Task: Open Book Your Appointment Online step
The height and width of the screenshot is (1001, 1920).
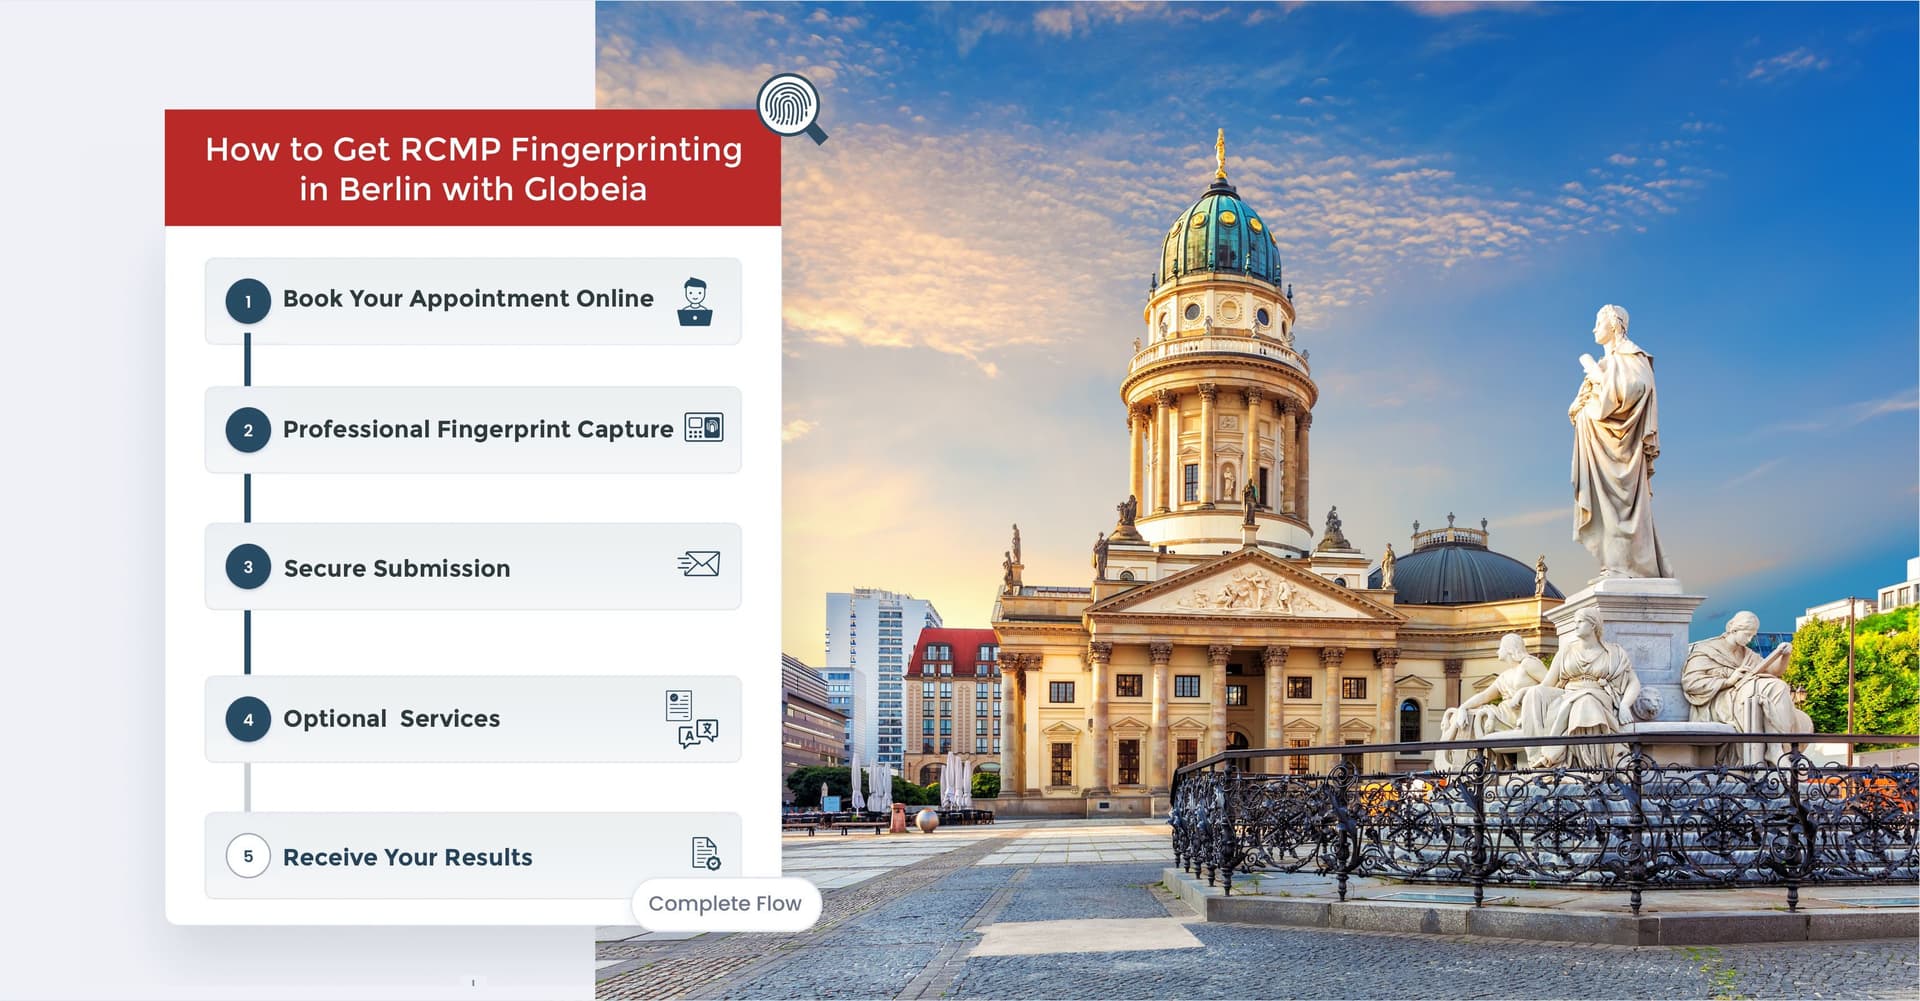Action: (468, 299)
